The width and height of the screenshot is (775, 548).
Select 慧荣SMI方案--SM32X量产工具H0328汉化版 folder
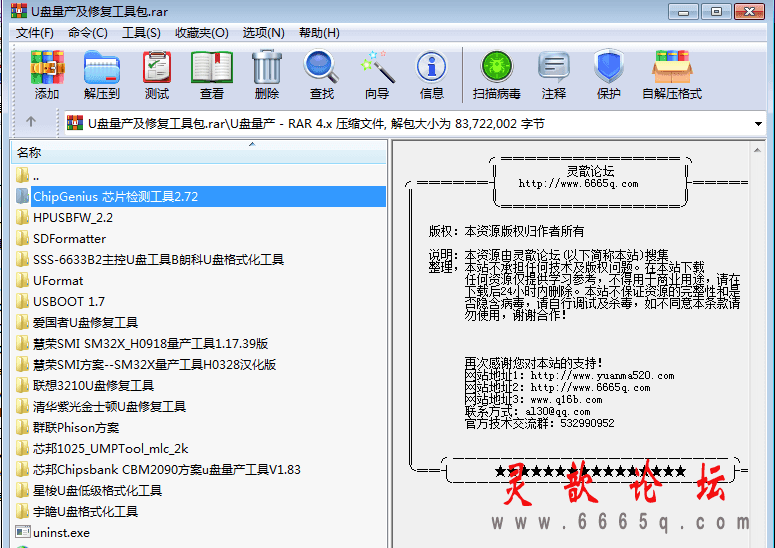tap(154, 365)
